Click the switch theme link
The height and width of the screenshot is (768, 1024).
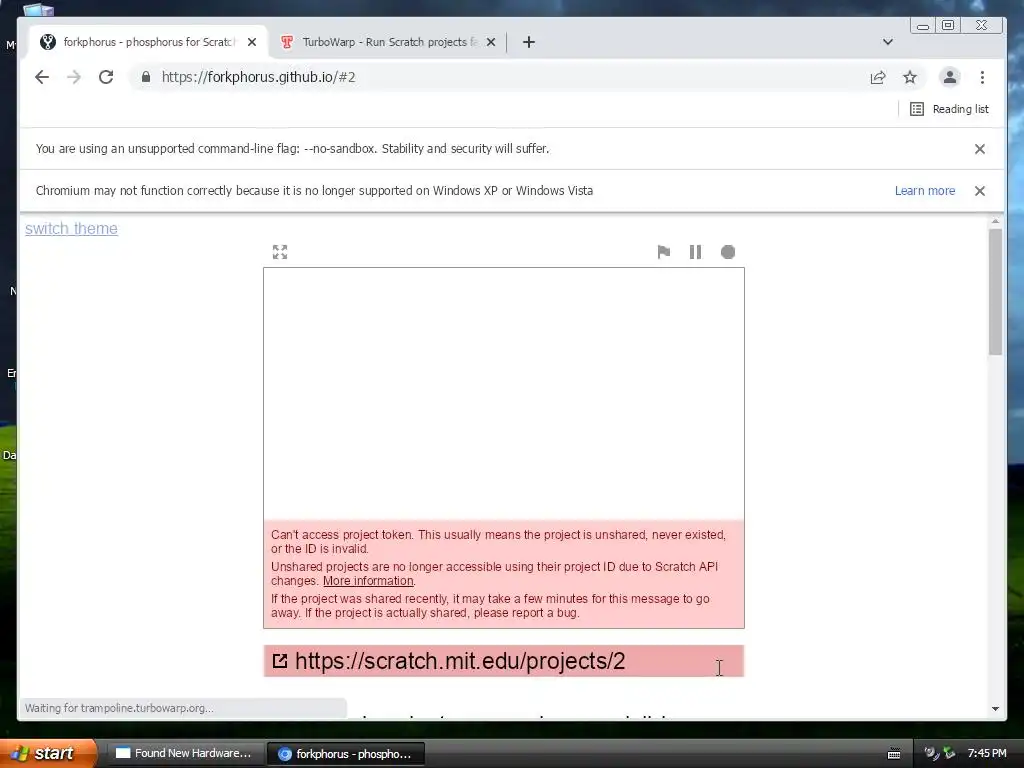71,229
